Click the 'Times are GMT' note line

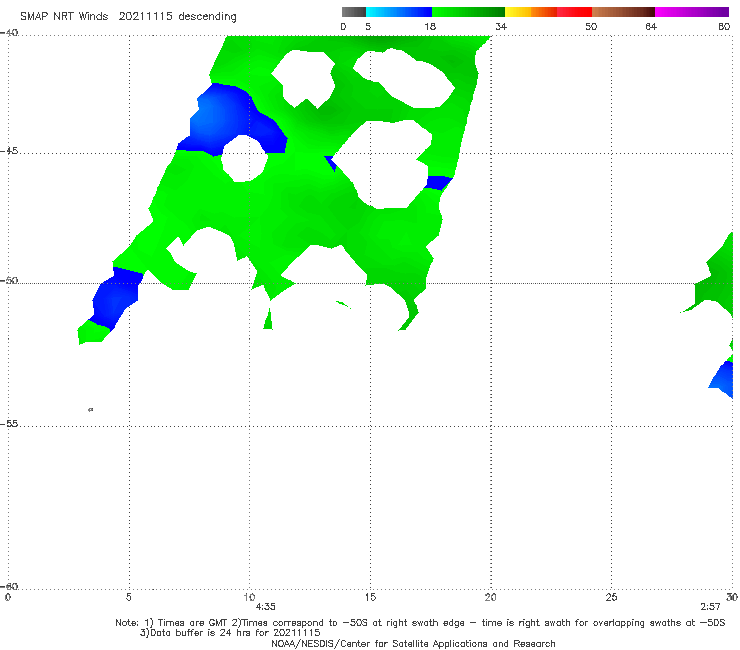point(420,623)
